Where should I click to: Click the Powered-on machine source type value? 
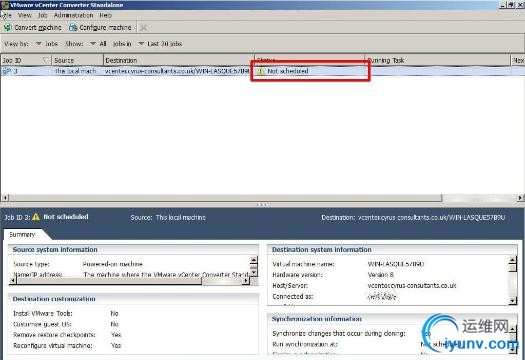click(x=113, y=264)
